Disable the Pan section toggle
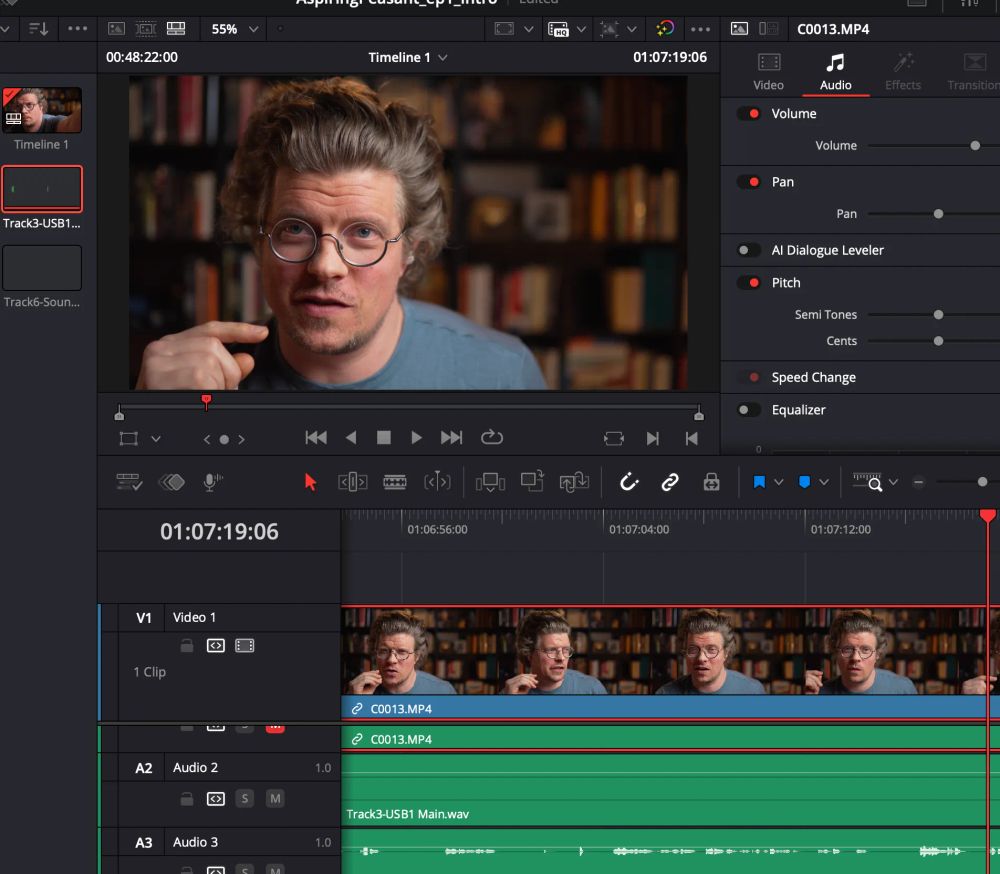This screenshot has height=874, width=1000. tap(749, 182)
